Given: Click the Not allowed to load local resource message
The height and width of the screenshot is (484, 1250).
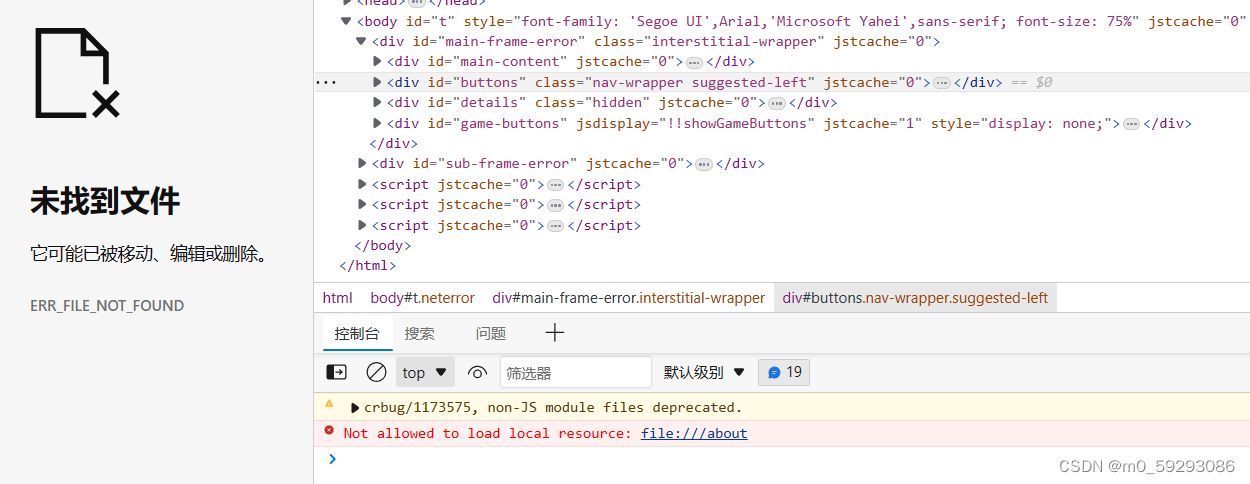Looking at the screenshot, I should pyautogui.click(x=487, y=433).
